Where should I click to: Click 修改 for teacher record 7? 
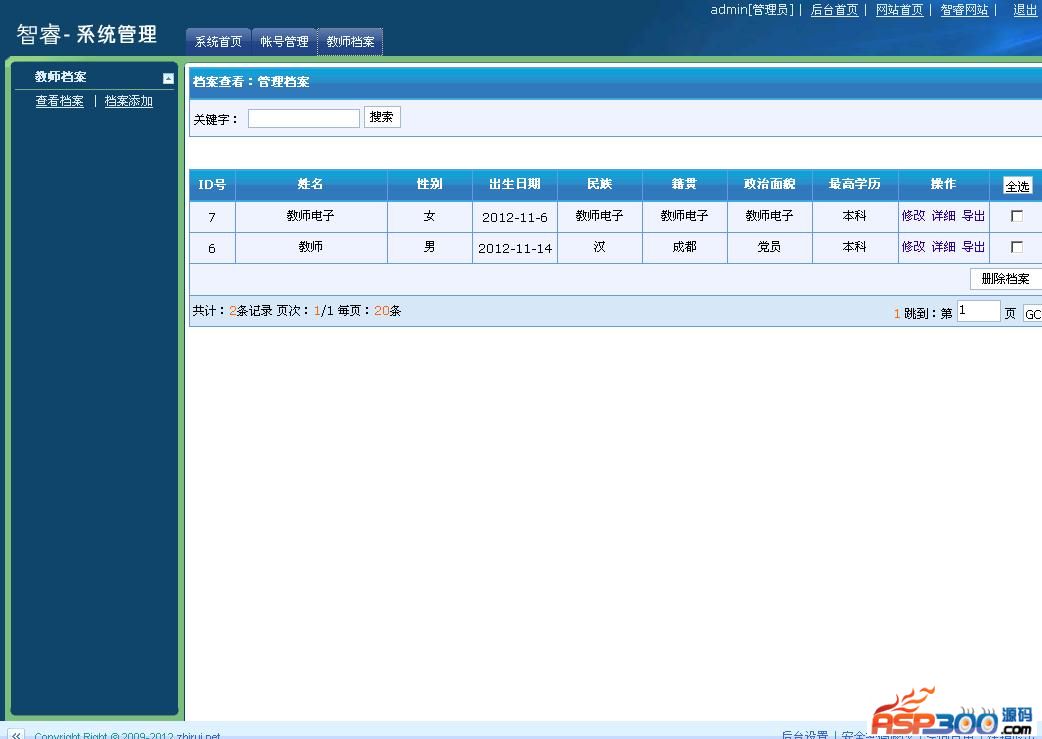tap(913, 216)
